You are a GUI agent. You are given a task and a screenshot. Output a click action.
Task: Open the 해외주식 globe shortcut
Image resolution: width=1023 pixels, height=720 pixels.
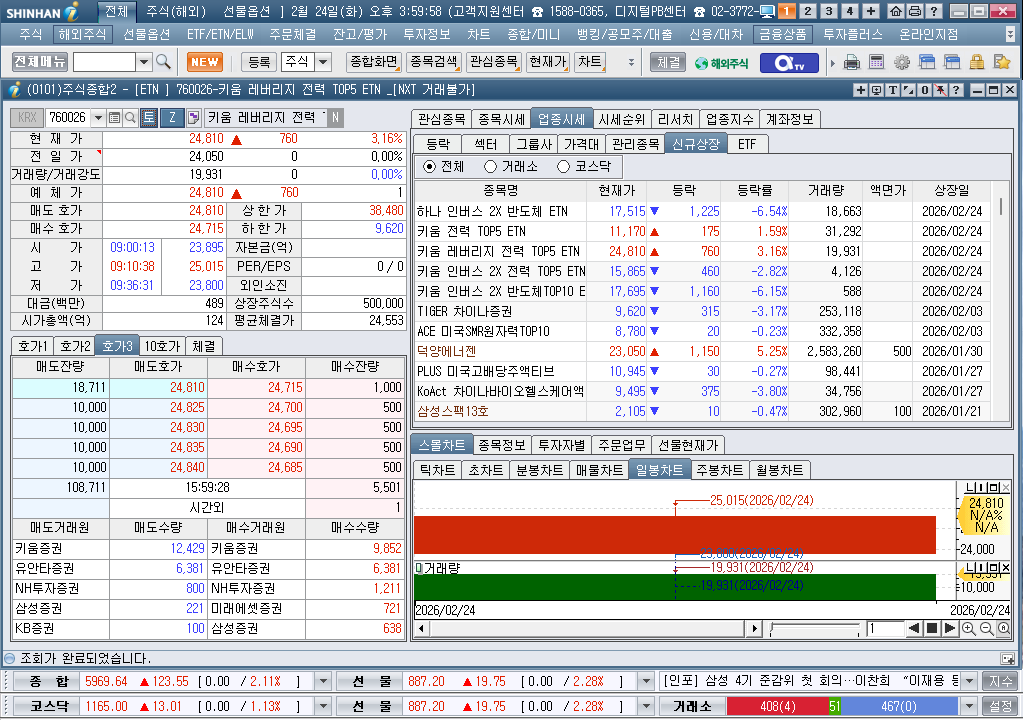(721, 63)
